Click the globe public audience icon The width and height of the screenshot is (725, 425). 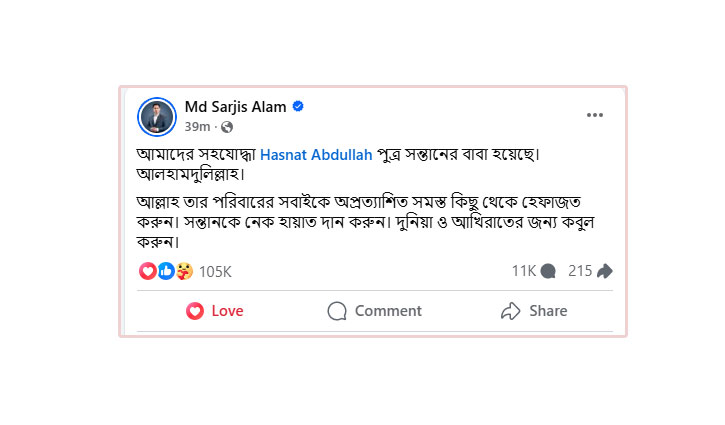click(x=227, y=127)
